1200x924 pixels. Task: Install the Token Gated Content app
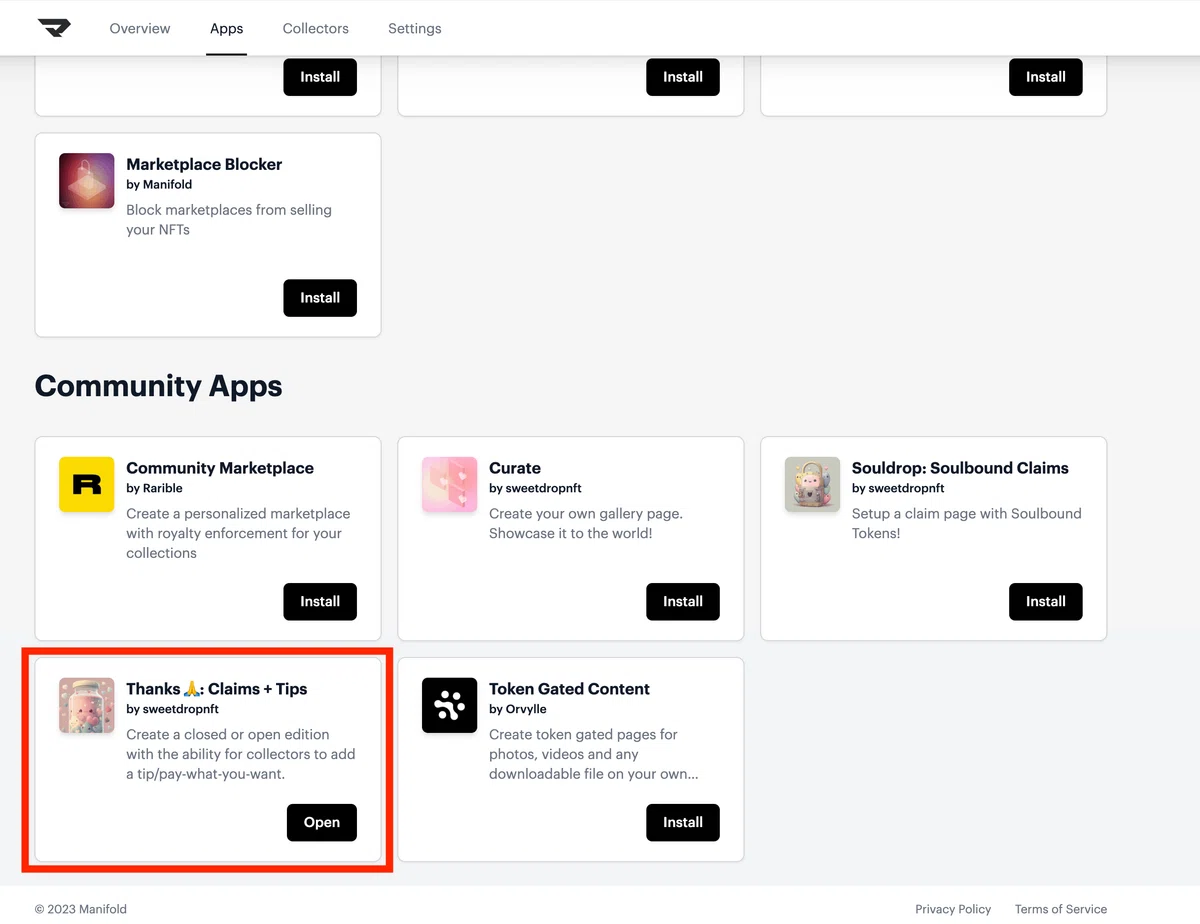click(683, 823)
